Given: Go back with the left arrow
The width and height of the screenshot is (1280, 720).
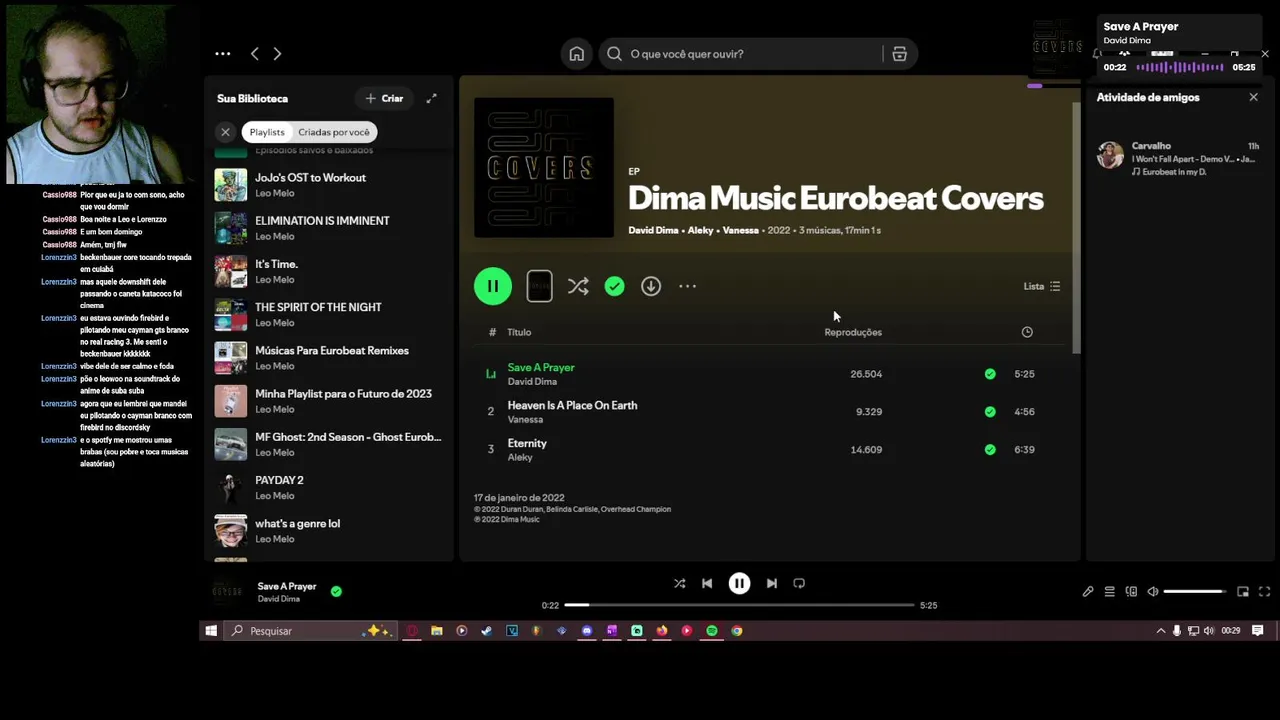Looking at the screenshot, I should (x=254, y=54).
